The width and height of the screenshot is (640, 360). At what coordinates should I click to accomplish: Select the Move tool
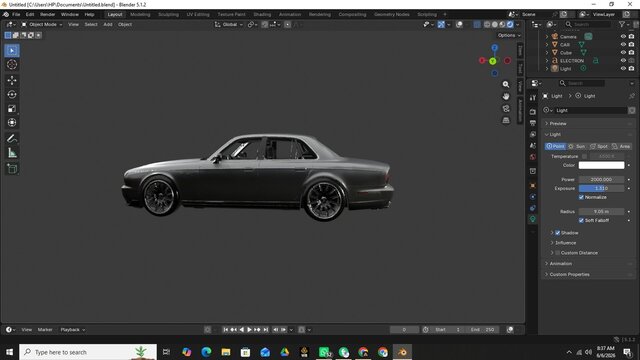[x=12, y=80]
